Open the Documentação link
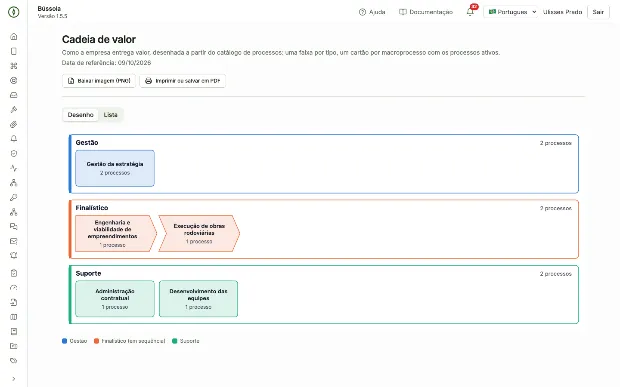Viewport: 620px width, 387px height. [426, 12]
